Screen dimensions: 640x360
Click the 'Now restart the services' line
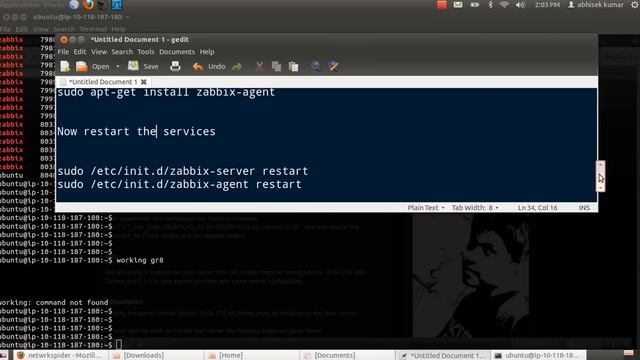[136, 131]
